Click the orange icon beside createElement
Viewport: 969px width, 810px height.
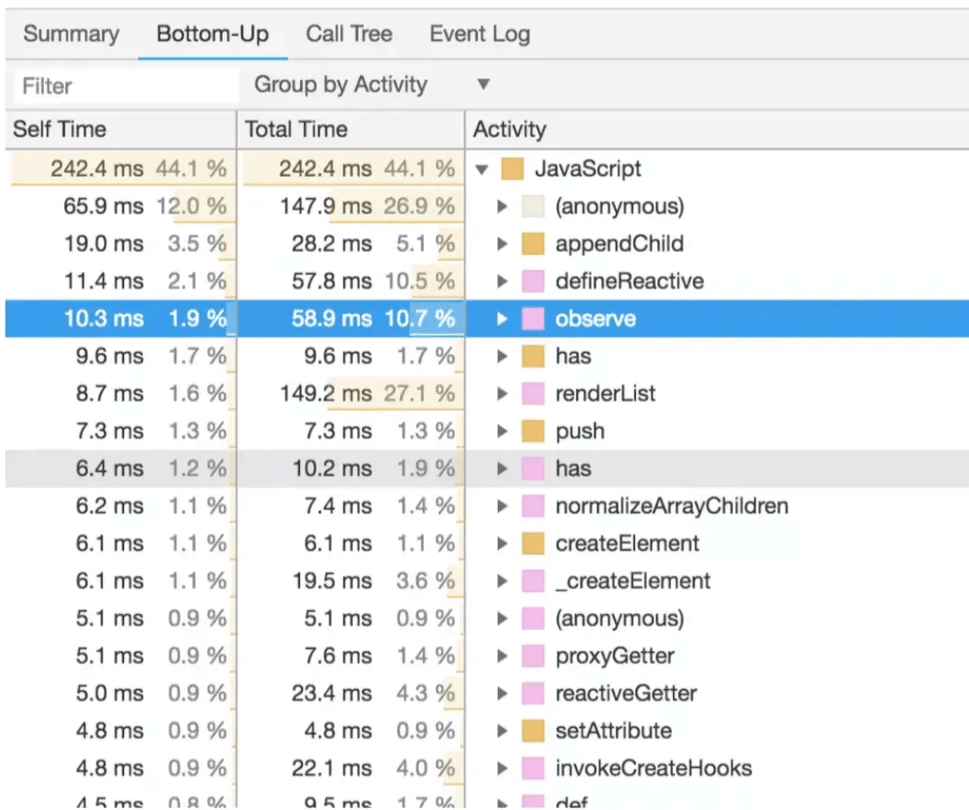(x=533, y=544)
